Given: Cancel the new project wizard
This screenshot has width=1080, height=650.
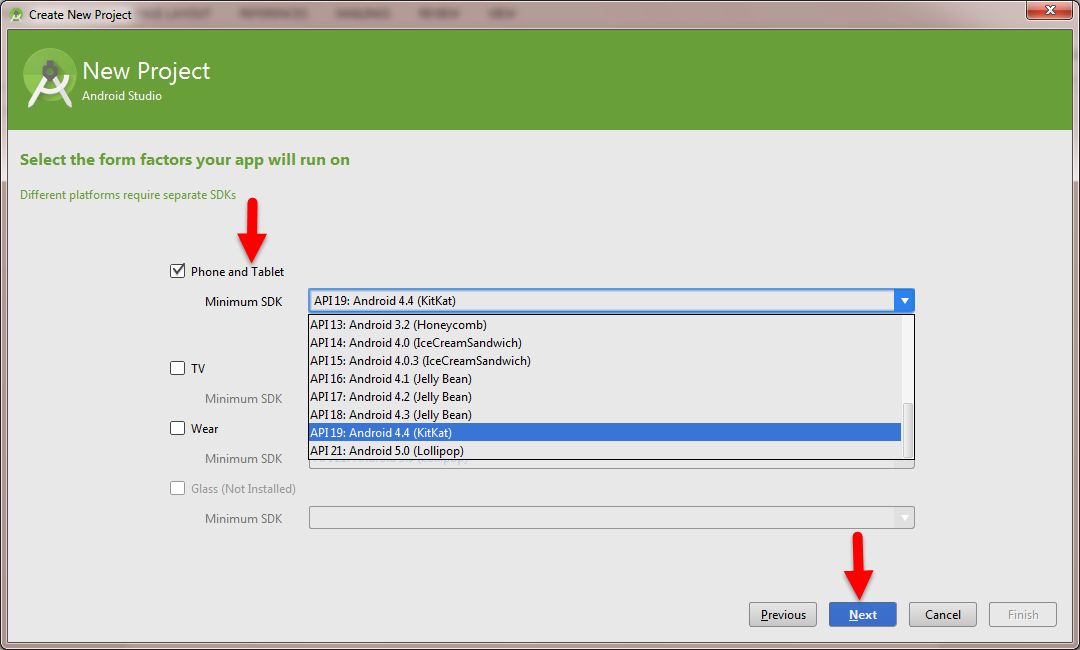Looking at the screenshot, I should (x=943, y=615).
